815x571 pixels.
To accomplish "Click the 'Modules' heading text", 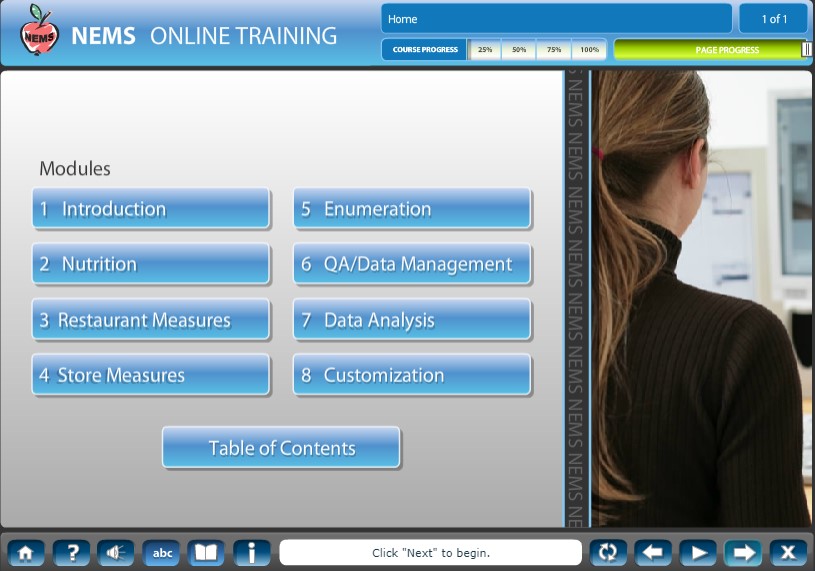I will tap(75, 168).
